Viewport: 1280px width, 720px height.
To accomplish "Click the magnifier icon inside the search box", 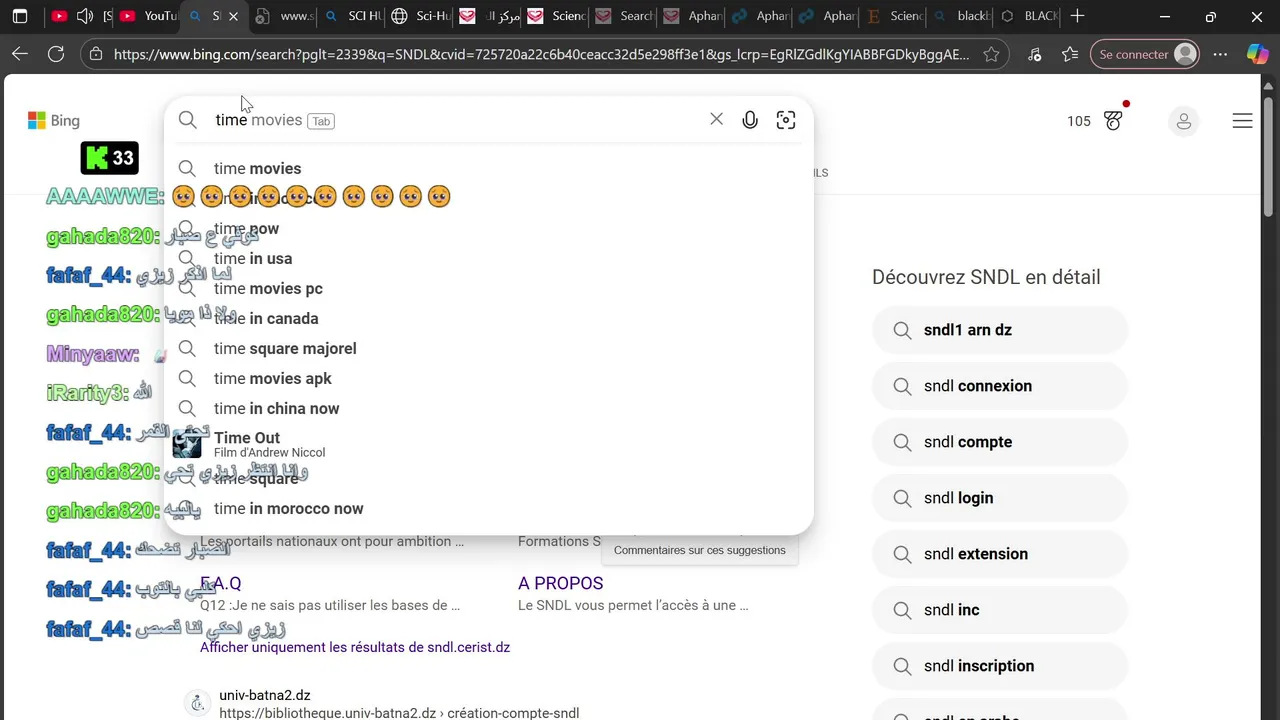I will pos(188,120).
